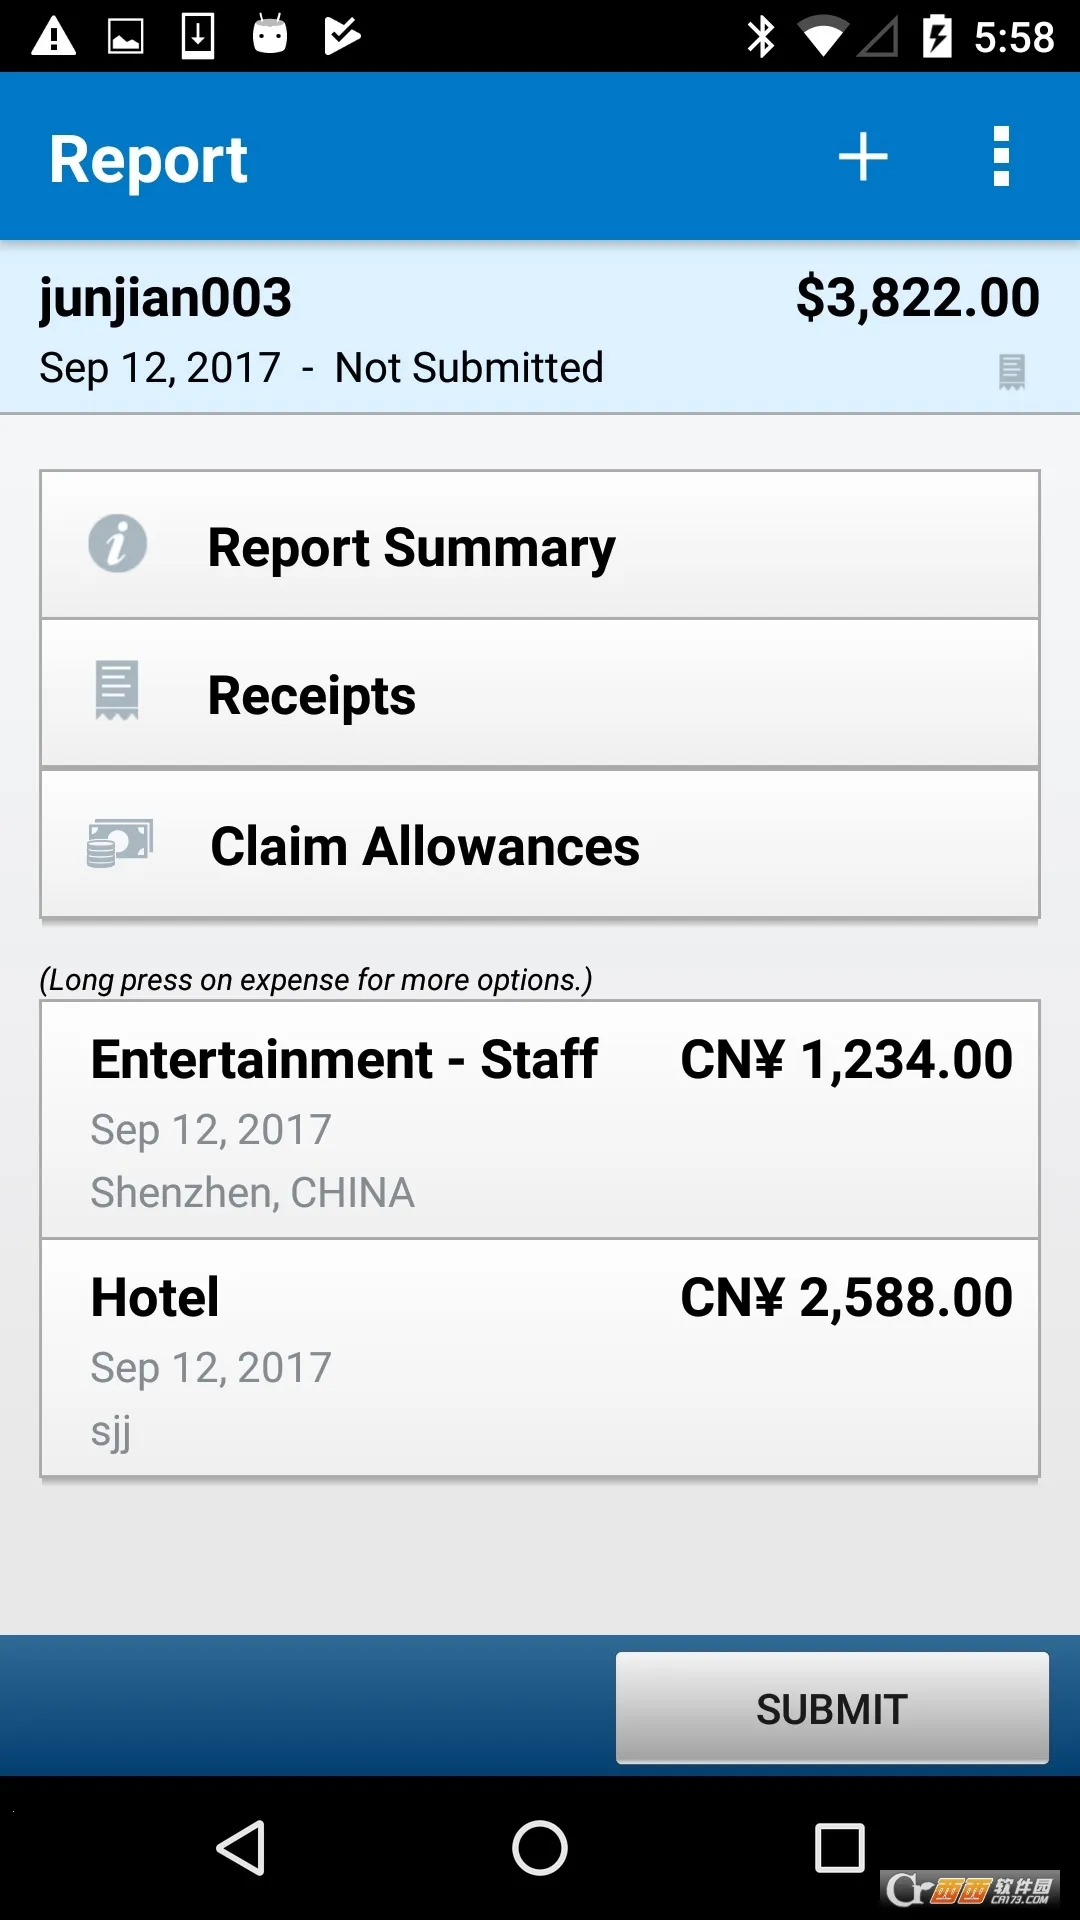
Task: Tap the $3,822.00 report total
Action: (917, 298)
